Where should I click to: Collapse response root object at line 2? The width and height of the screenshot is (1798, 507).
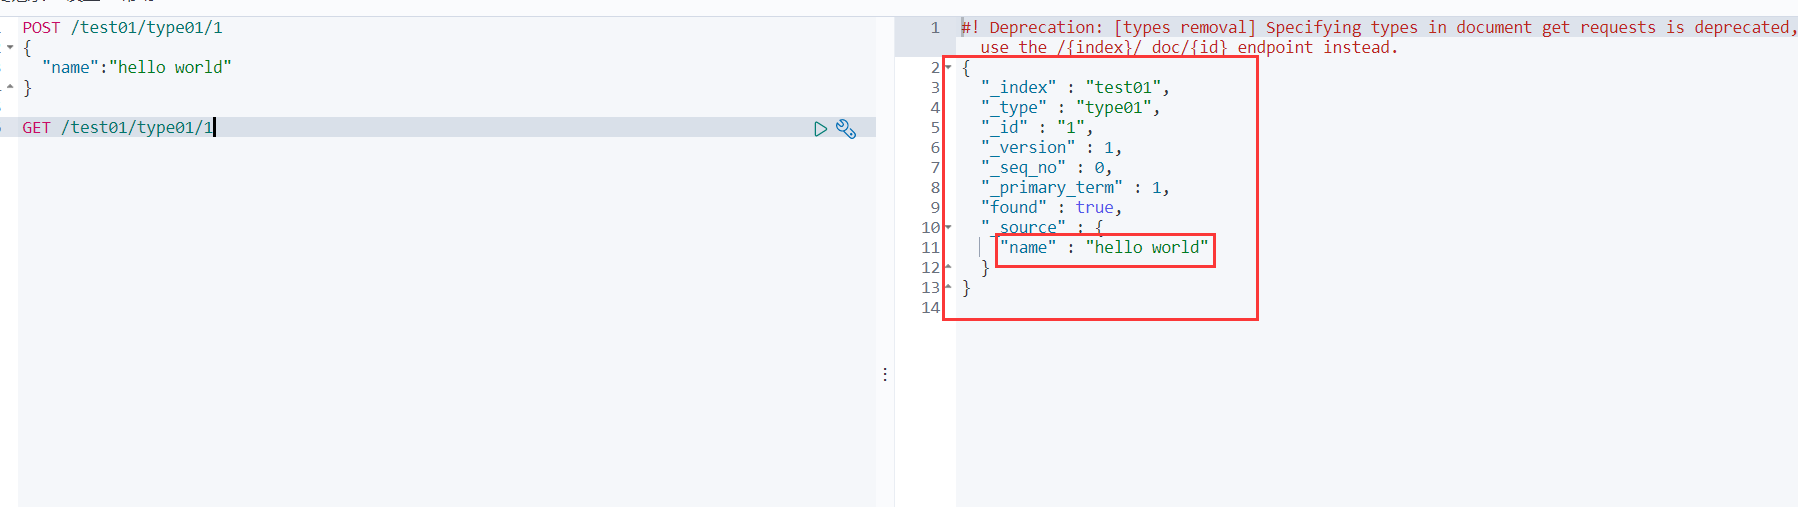948,67
